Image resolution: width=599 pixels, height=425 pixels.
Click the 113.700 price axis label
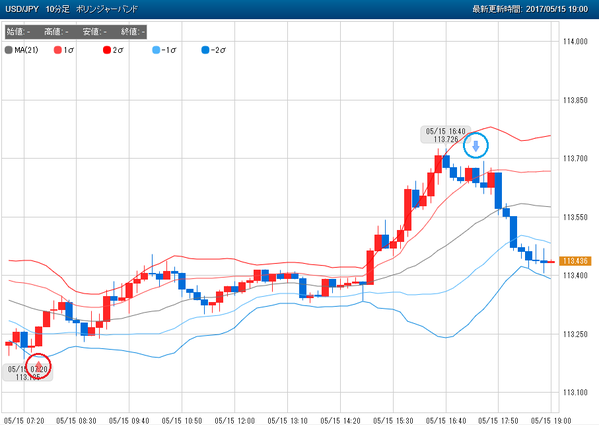click(x=575, y=158)
